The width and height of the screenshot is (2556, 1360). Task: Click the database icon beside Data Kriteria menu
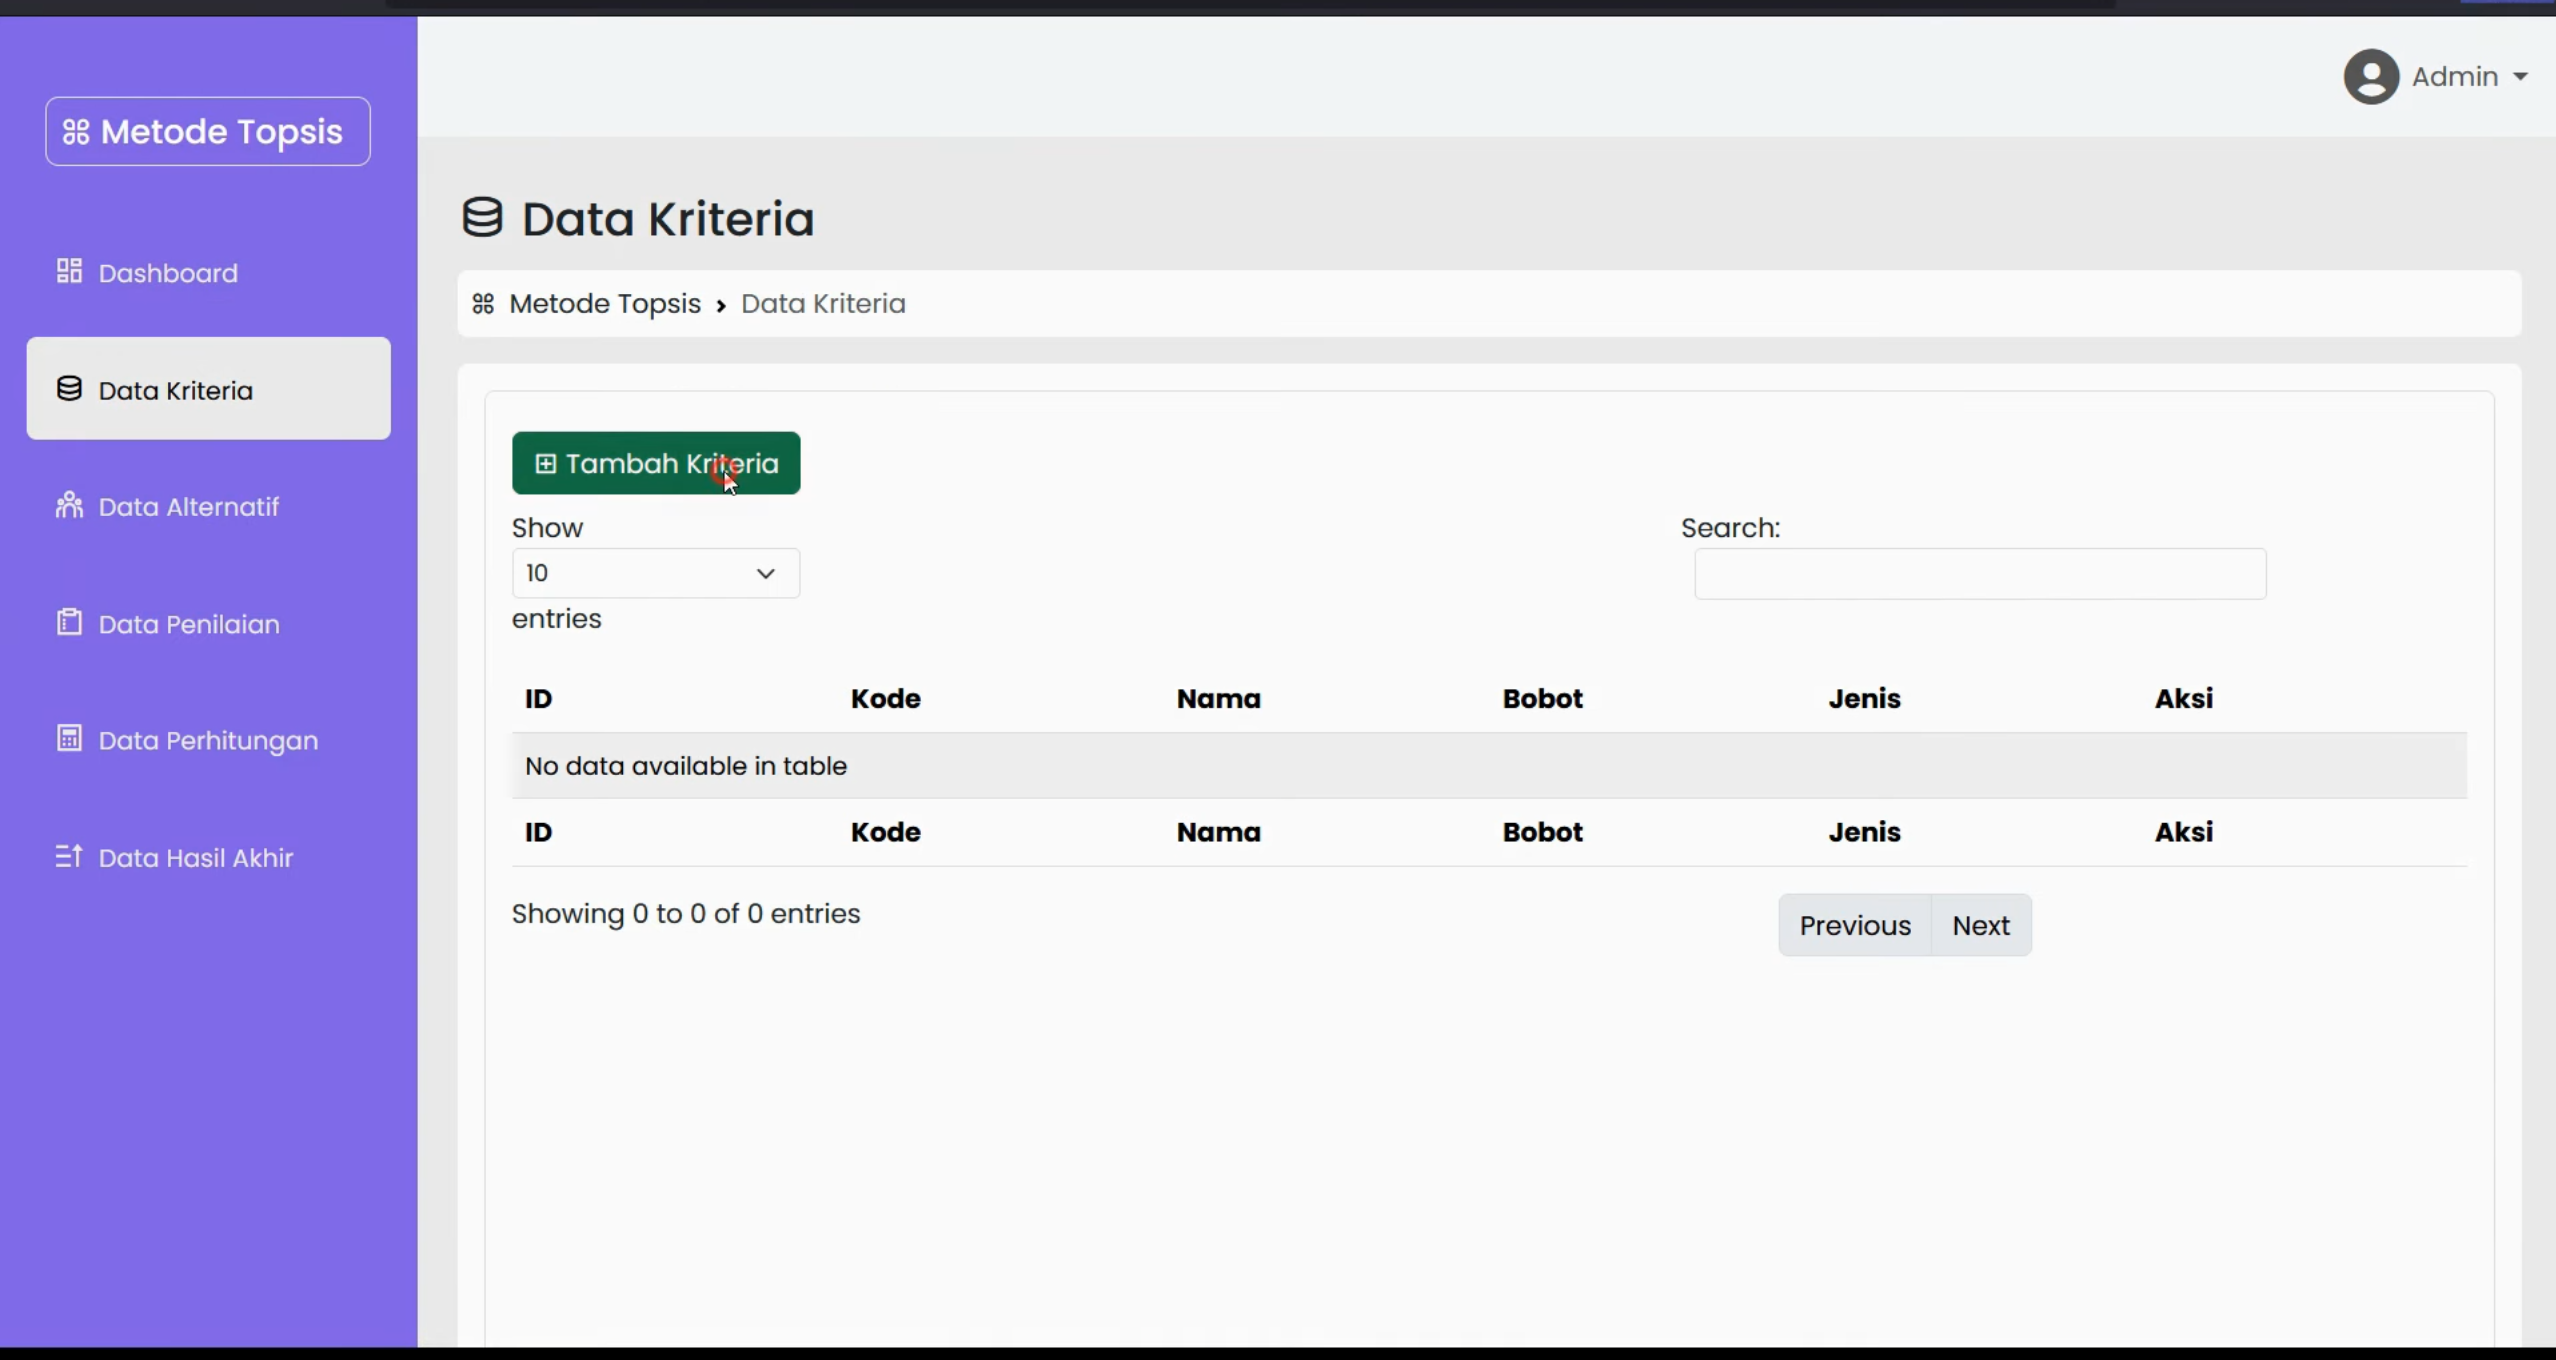pyautogui.click(x=69, y=389)
